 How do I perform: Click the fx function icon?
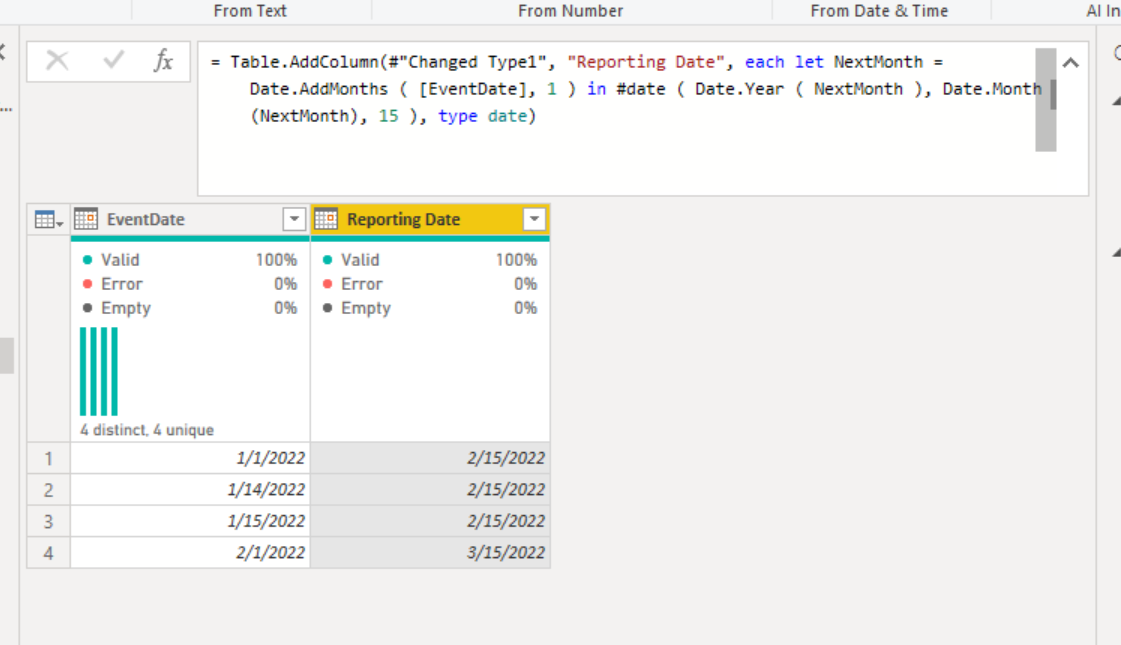pos(163,61)
